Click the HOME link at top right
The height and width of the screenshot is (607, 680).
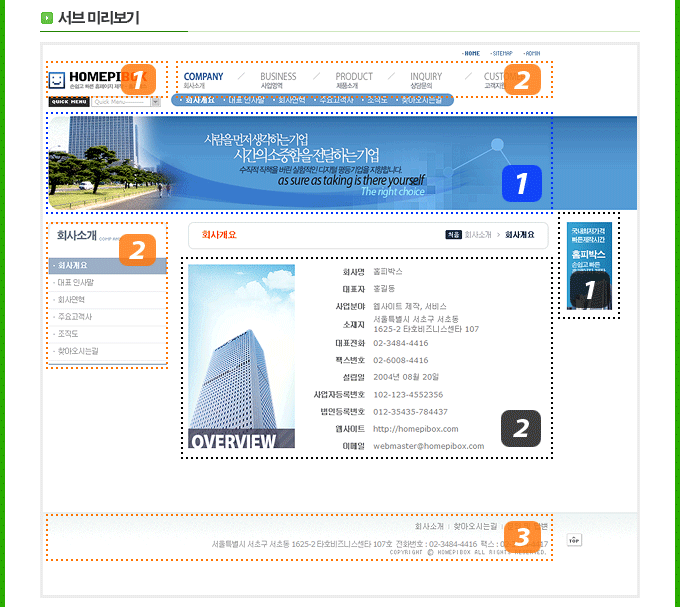click(x=471, y=53)
